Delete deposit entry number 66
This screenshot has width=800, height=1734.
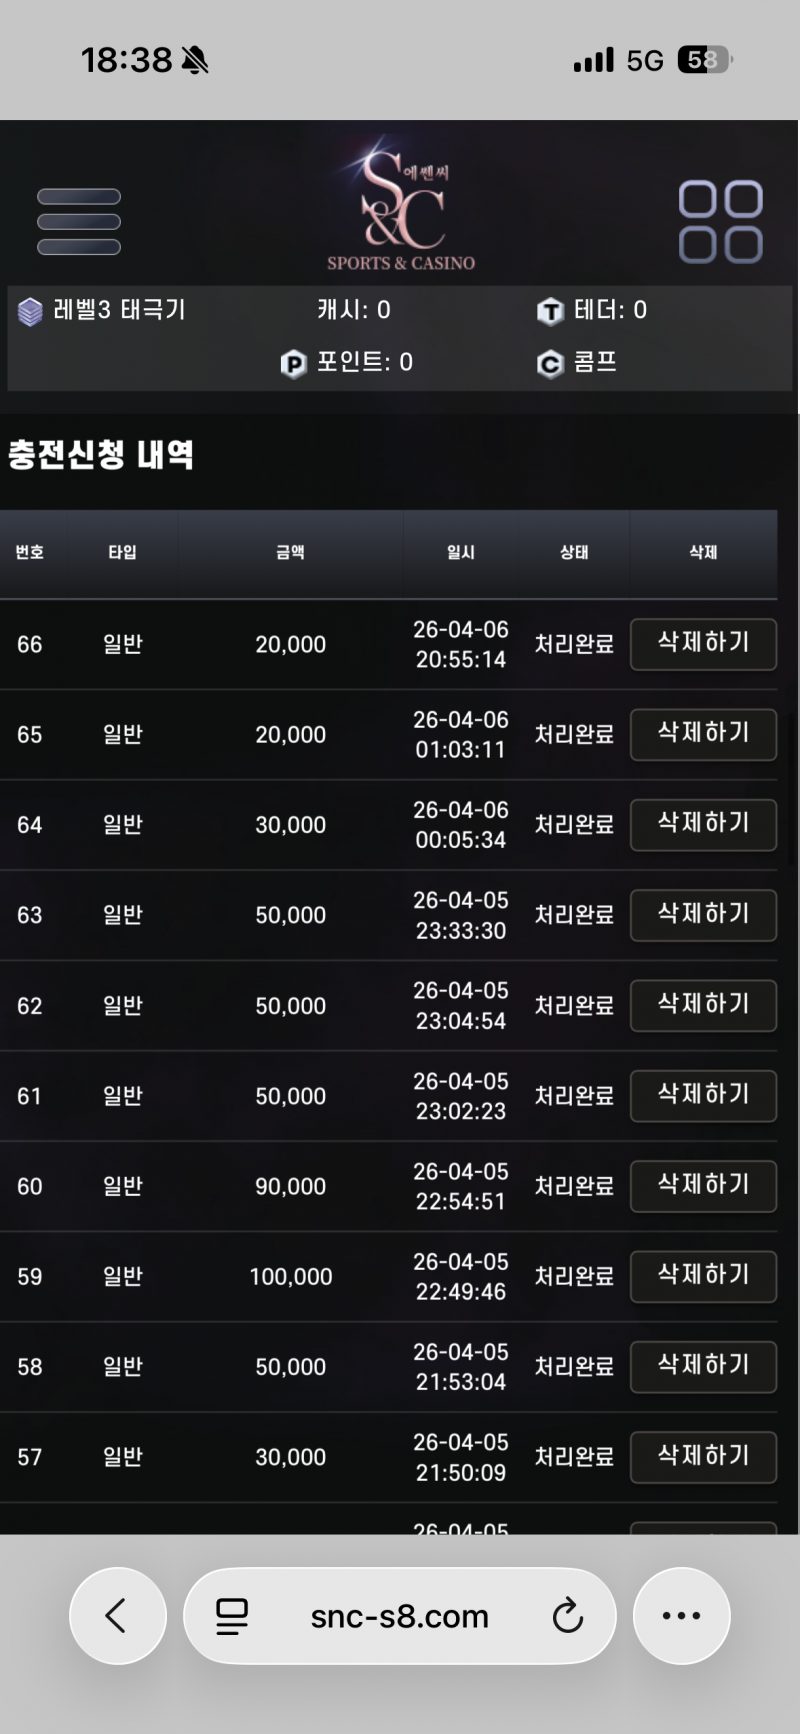703,643
